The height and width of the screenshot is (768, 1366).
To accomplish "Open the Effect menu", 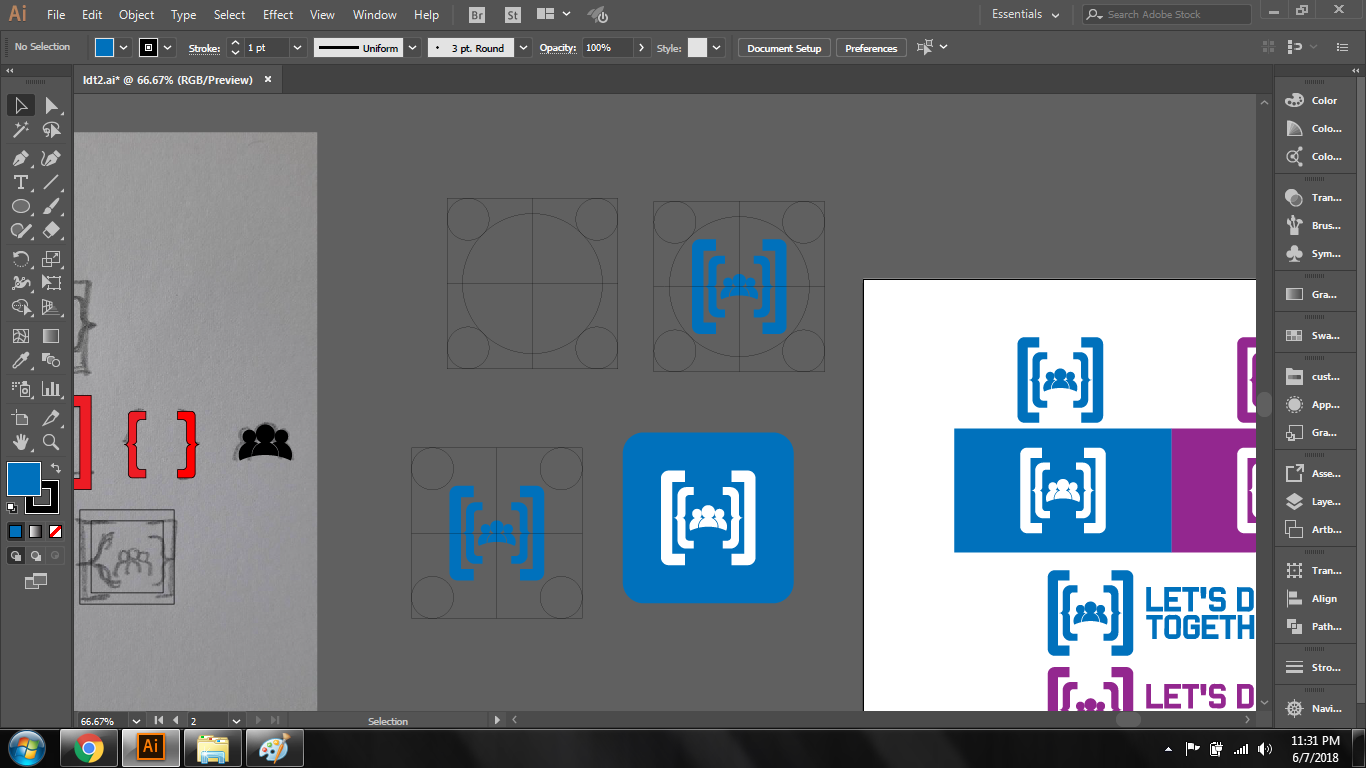I will point(278,15).
